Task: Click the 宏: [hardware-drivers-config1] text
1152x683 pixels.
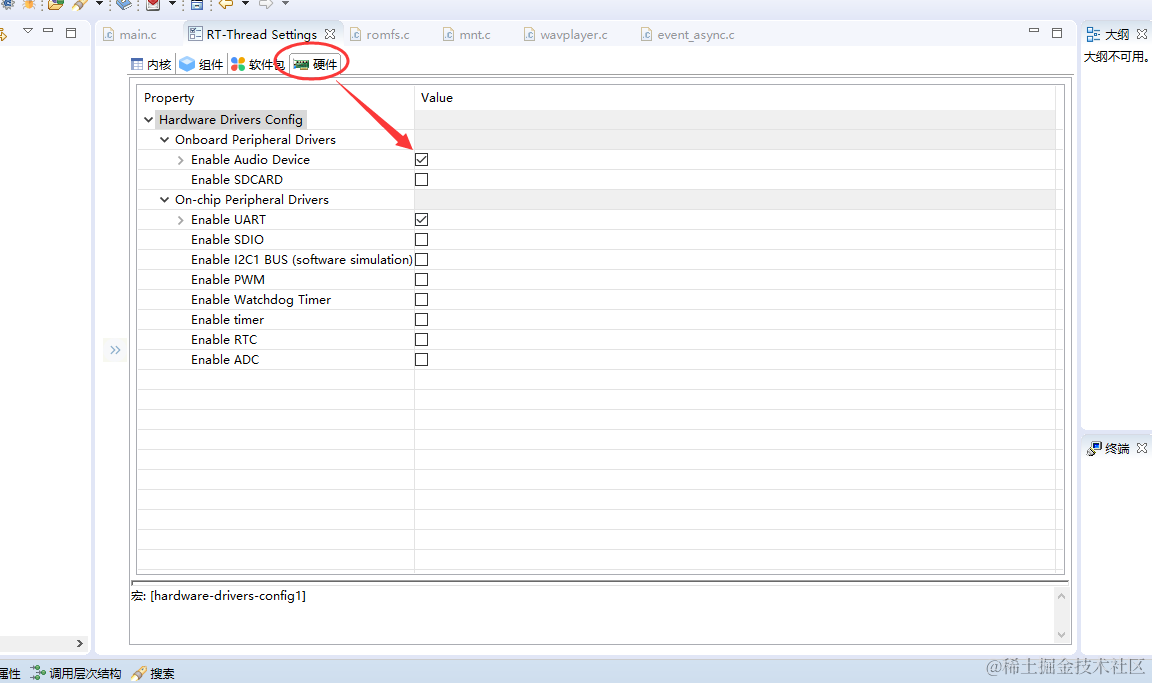Action: pos(218,596)
